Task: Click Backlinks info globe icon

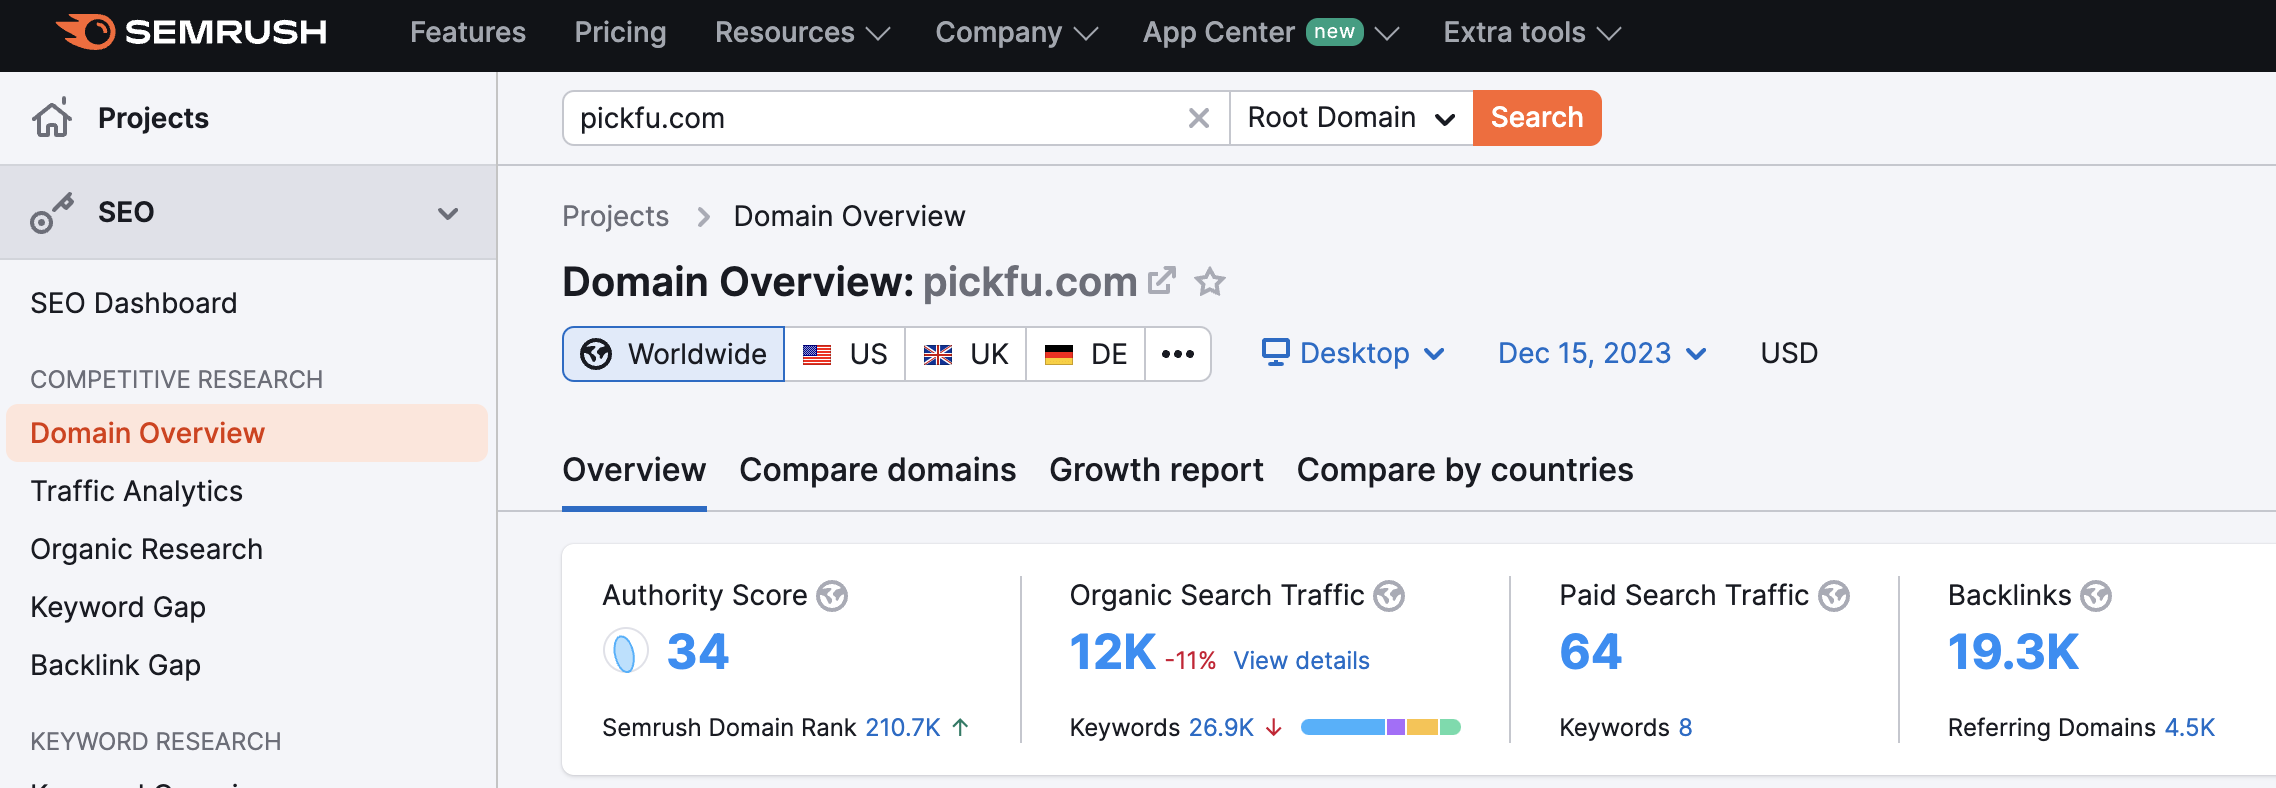Action: coord(2096,596)
